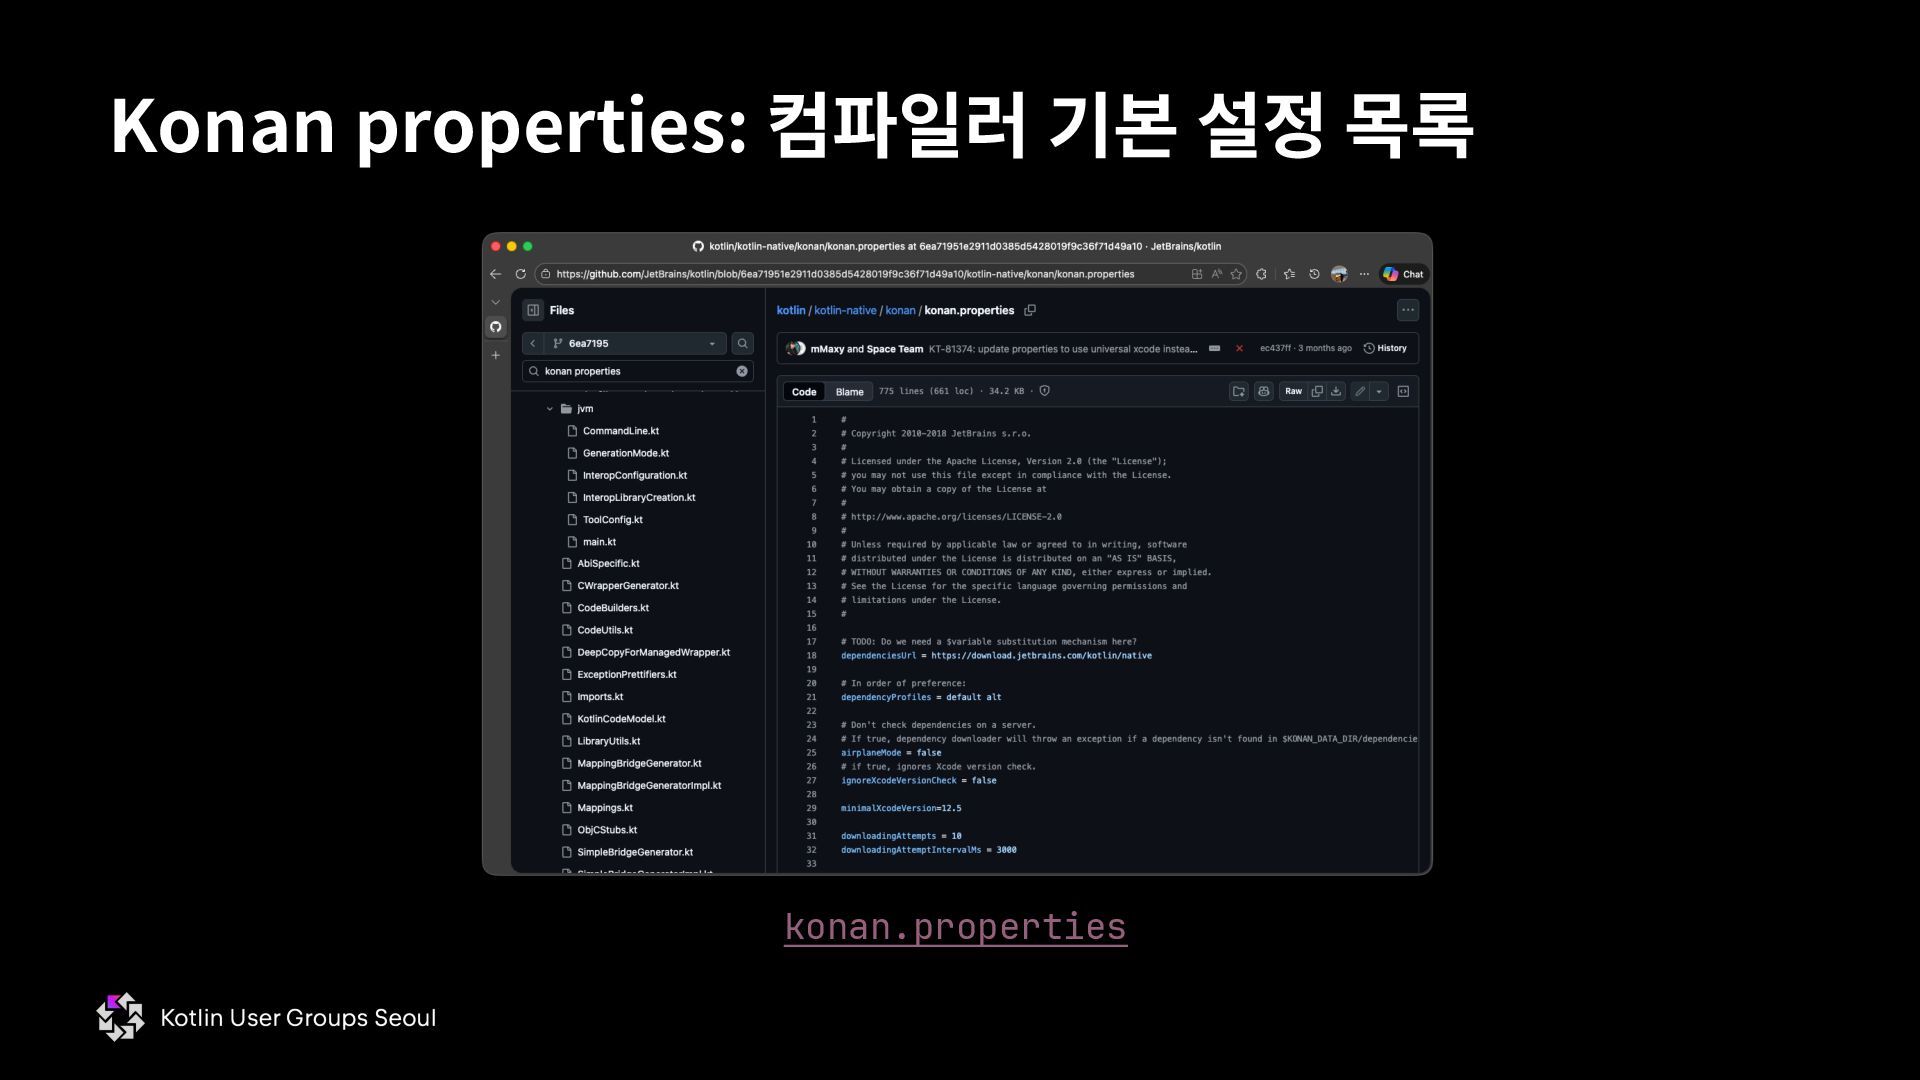This screenshot has height=1080, width=1920.
Task: Open the konan.properties link below screenshot
Action: click(x=955, y=926)
